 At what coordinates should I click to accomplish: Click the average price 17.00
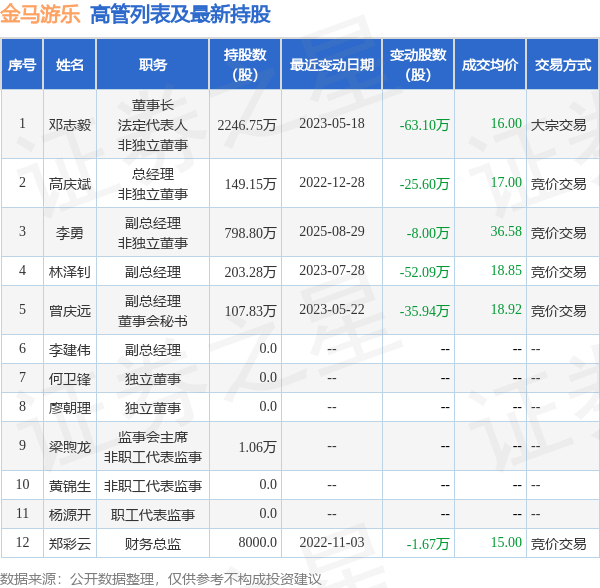506,182
